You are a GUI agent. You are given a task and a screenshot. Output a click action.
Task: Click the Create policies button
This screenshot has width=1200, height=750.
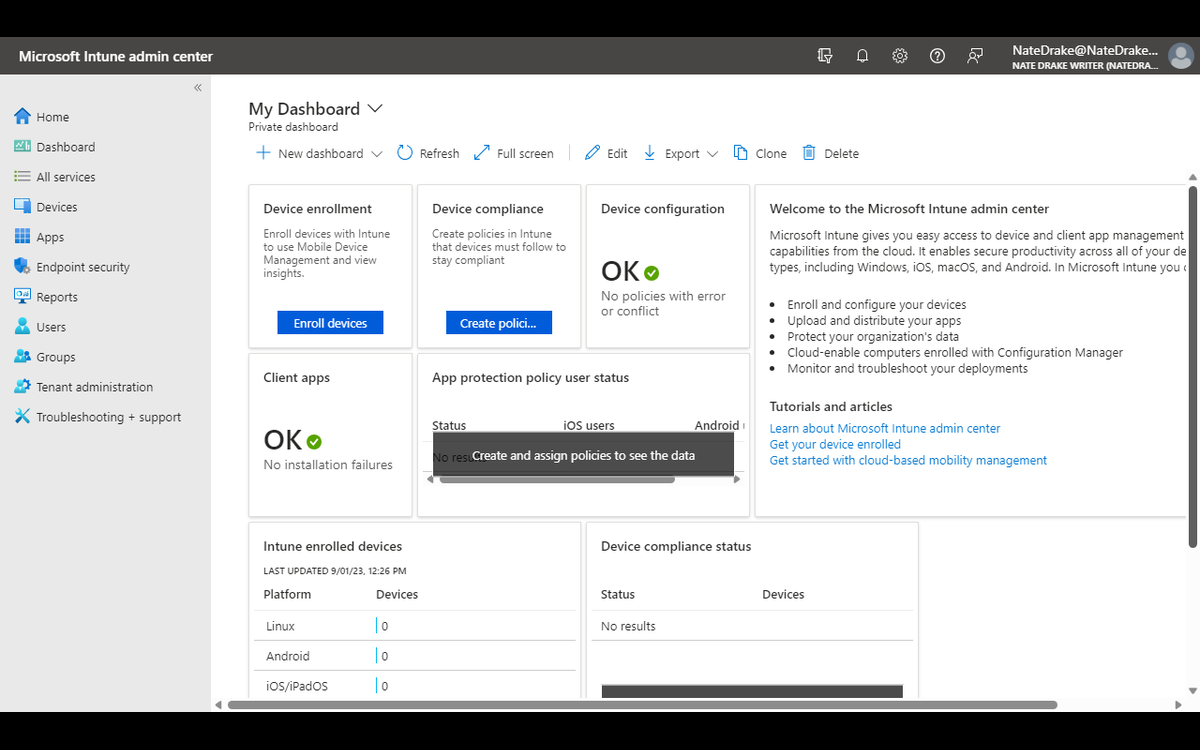pos(499,323)
